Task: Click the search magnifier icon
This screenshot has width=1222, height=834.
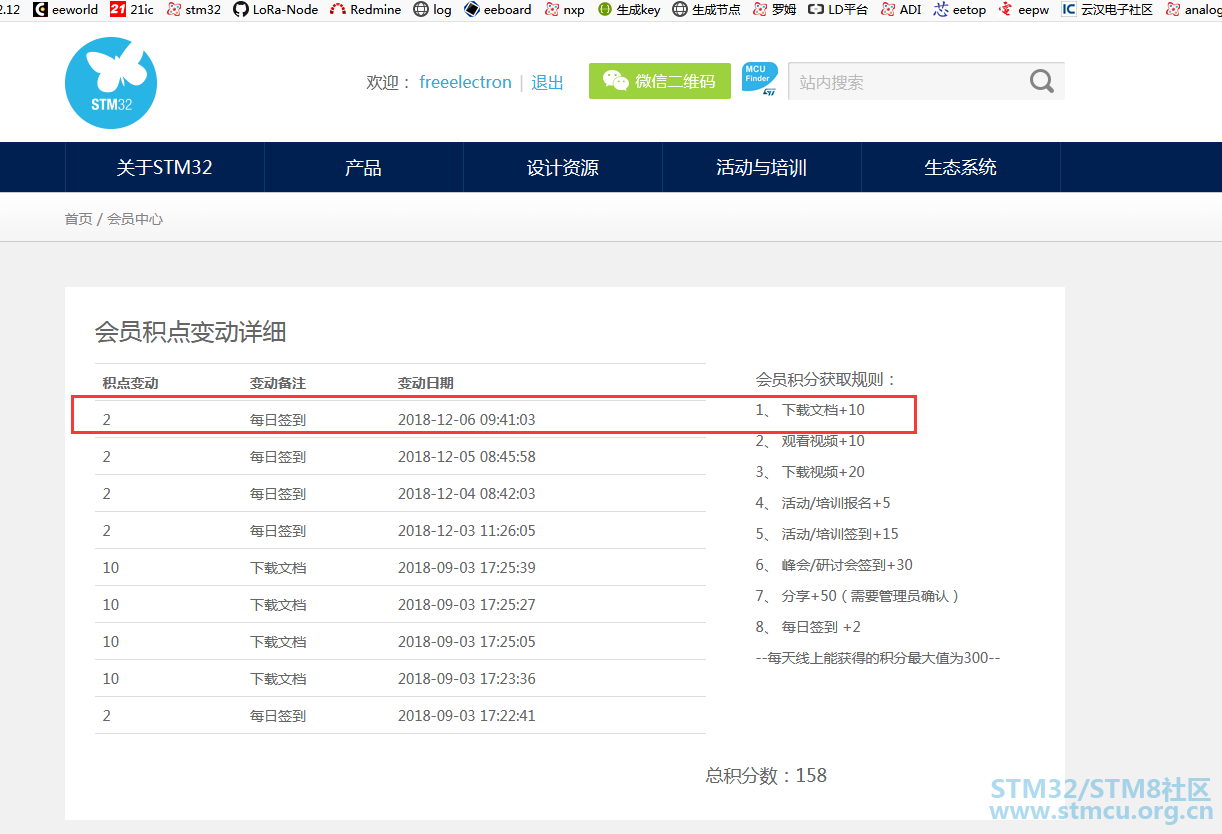Action: tap(1042, 82)
